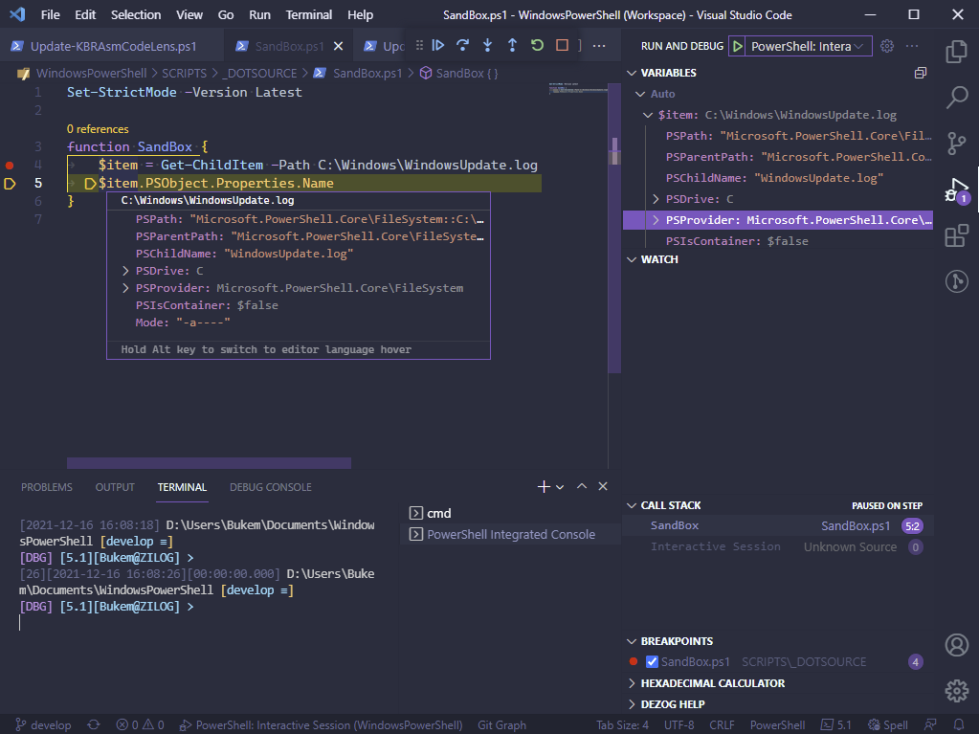Viewport: 979px width, 734px height.
Task: Click the develop branch in the status bar
Action: tap(43, 725)
